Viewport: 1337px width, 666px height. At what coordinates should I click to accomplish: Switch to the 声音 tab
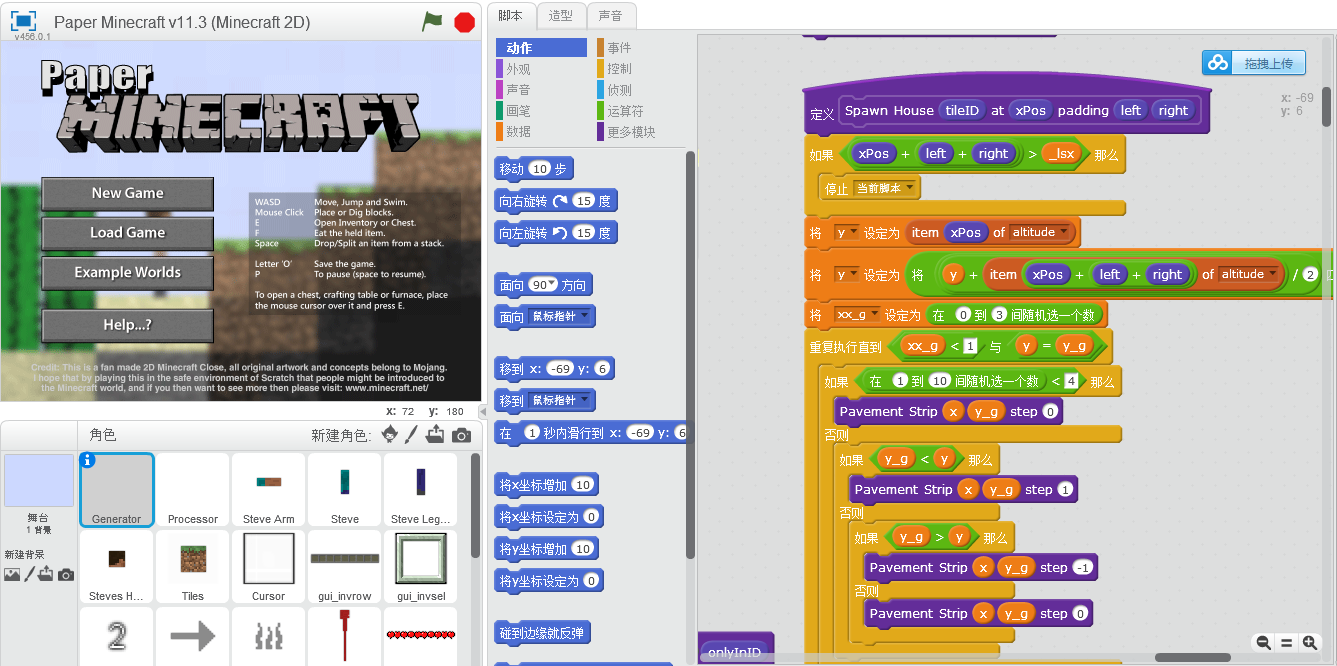[x=610, y=15]
